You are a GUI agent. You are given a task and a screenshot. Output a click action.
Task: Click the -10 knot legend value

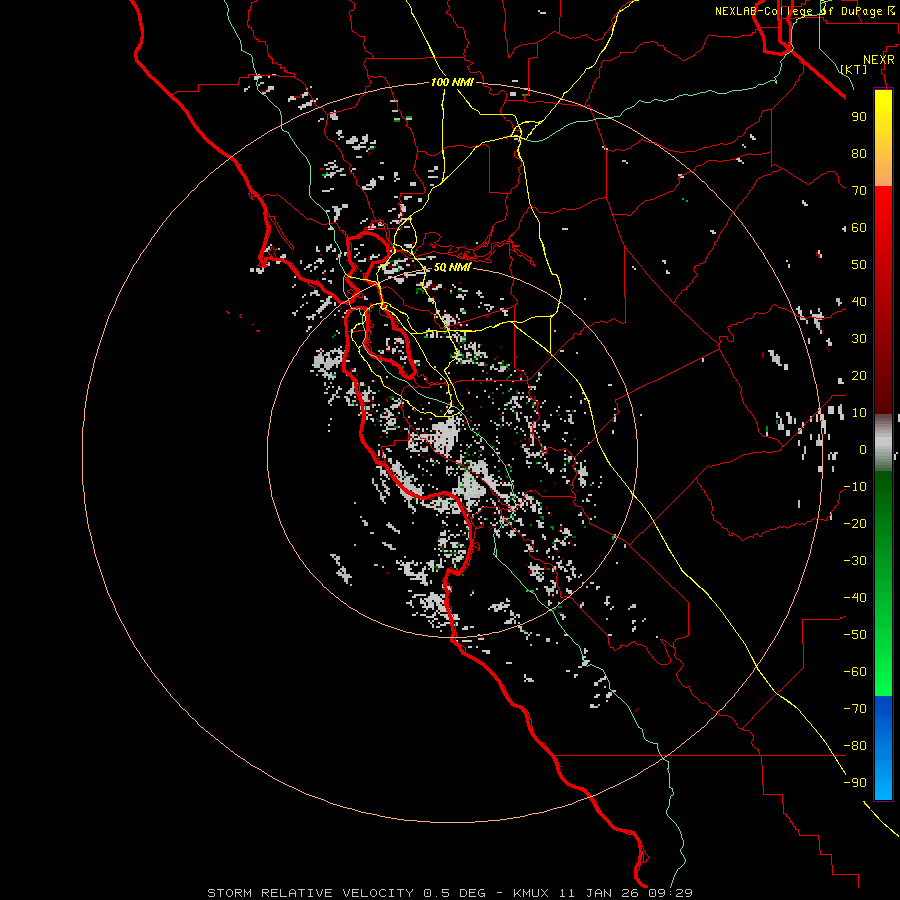(855, 487)
